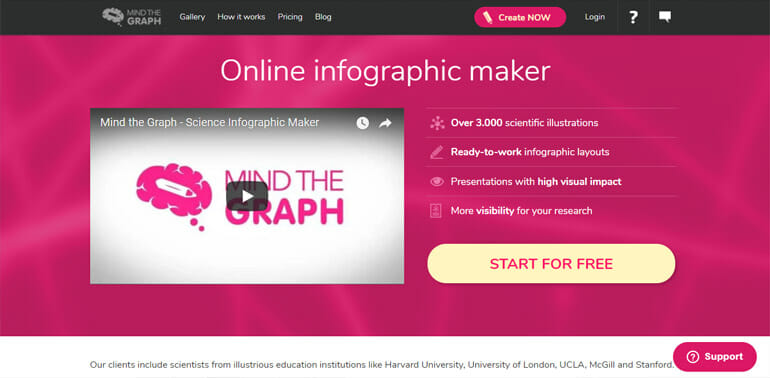Viewport: 770px width, 378px height.
Task: Go to the Pricing page
Action: click(x=290, y=17)
